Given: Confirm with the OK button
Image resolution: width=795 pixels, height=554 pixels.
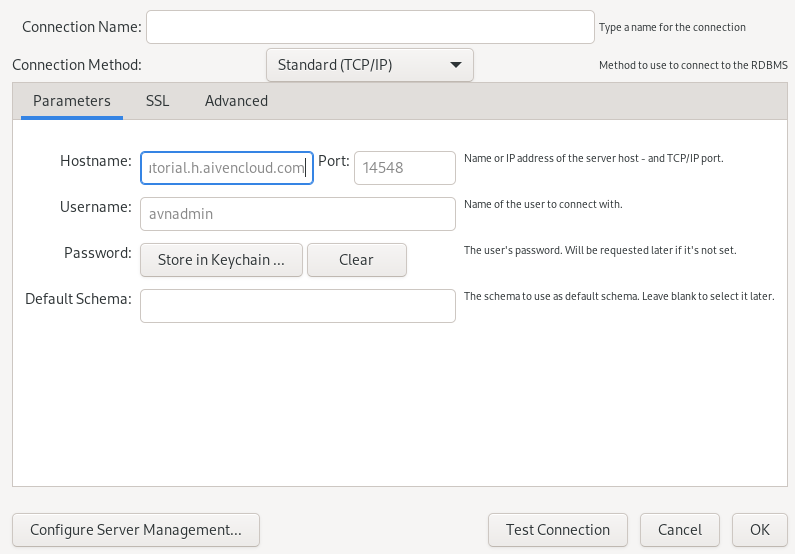Looking at the screenshot, I should tap(760, 530).
